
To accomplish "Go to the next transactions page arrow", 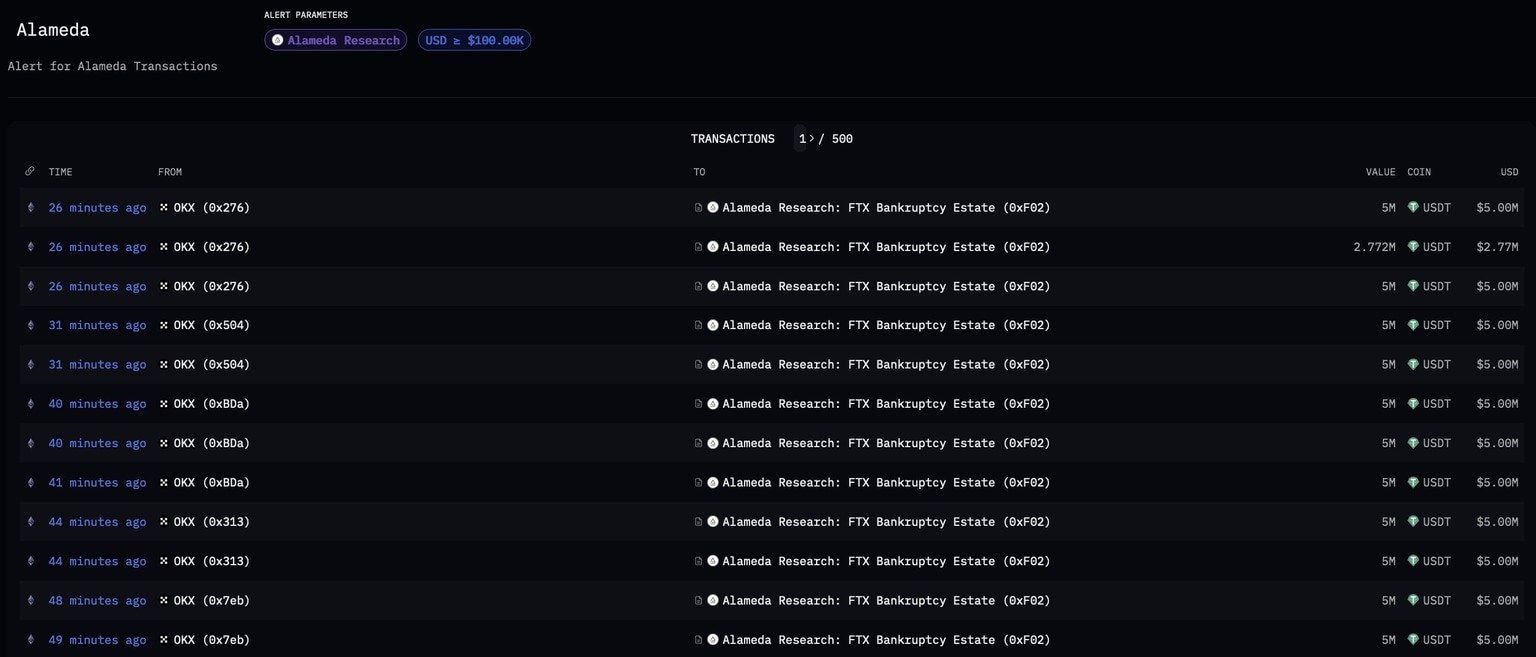I will click(x=812, y=139).
